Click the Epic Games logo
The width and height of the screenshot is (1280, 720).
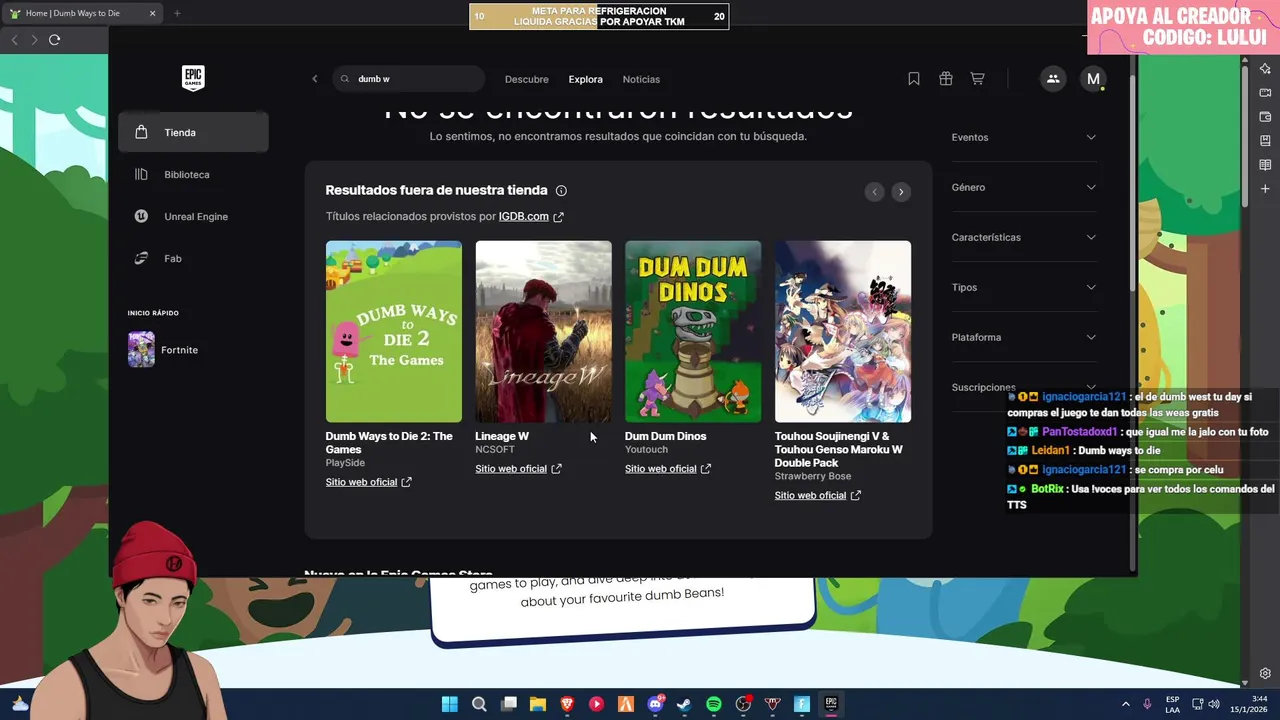point(193,78)
